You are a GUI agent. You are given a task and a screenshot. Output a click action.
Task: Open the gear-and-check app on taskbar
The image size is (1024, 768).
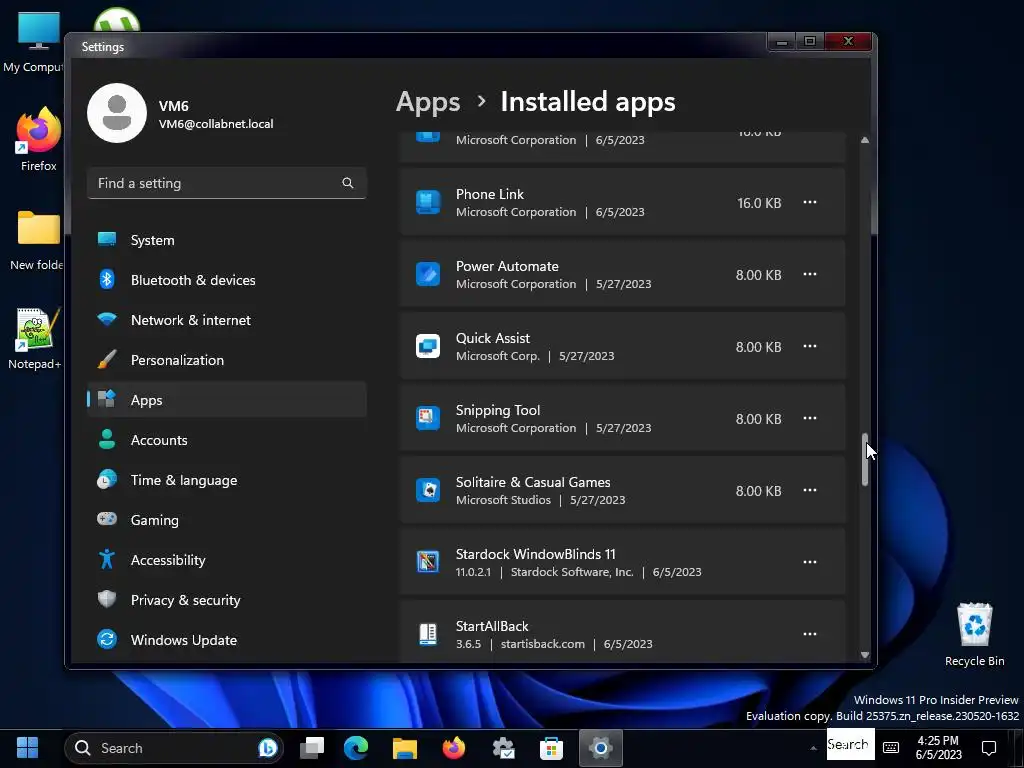503,748
